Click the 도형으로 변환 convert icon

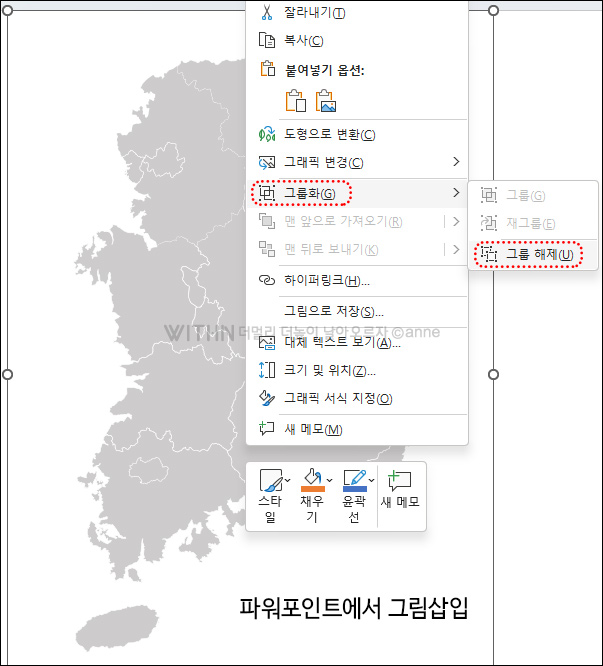point(267,135)
